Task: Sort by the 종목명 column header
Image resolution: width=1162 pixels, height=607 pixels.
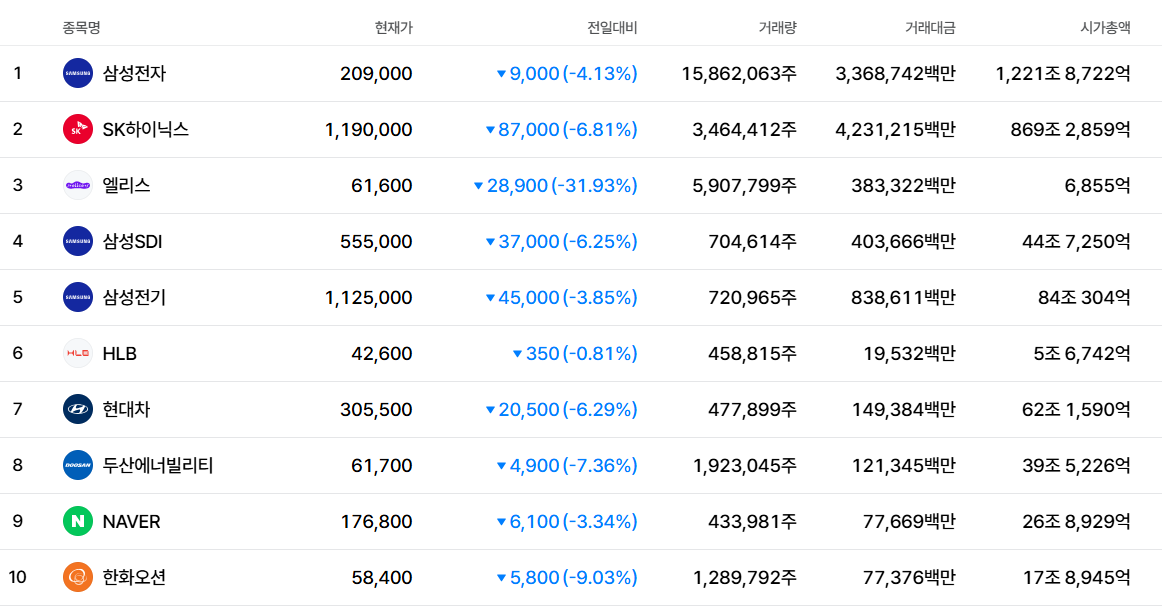Action: (x=82, y=28)
